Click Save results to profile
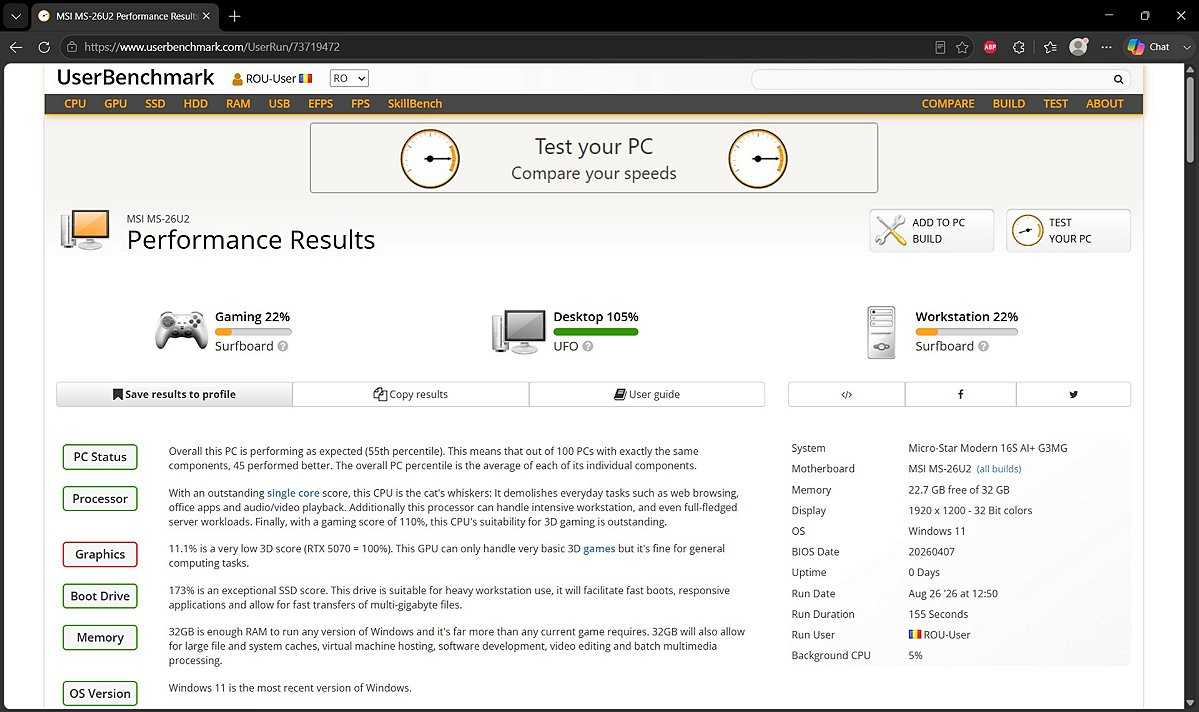 pyautogui.click(x=174, y=395)
